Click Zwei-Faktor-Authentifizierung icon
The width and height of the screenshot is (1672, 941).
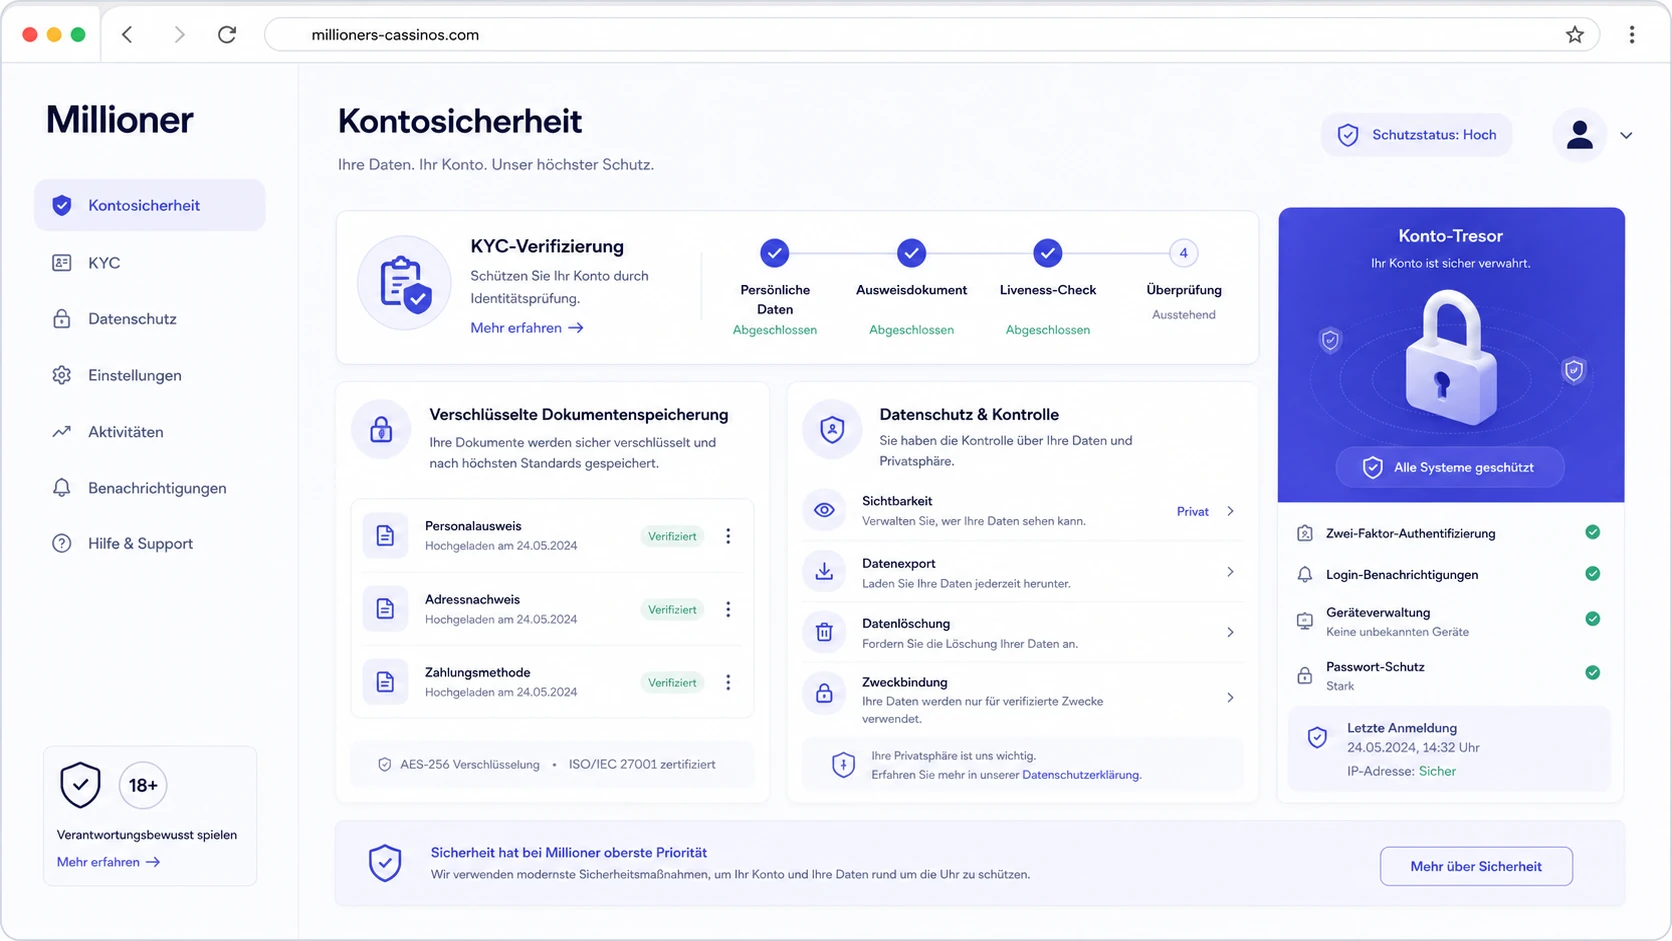tap(1305, 533)
